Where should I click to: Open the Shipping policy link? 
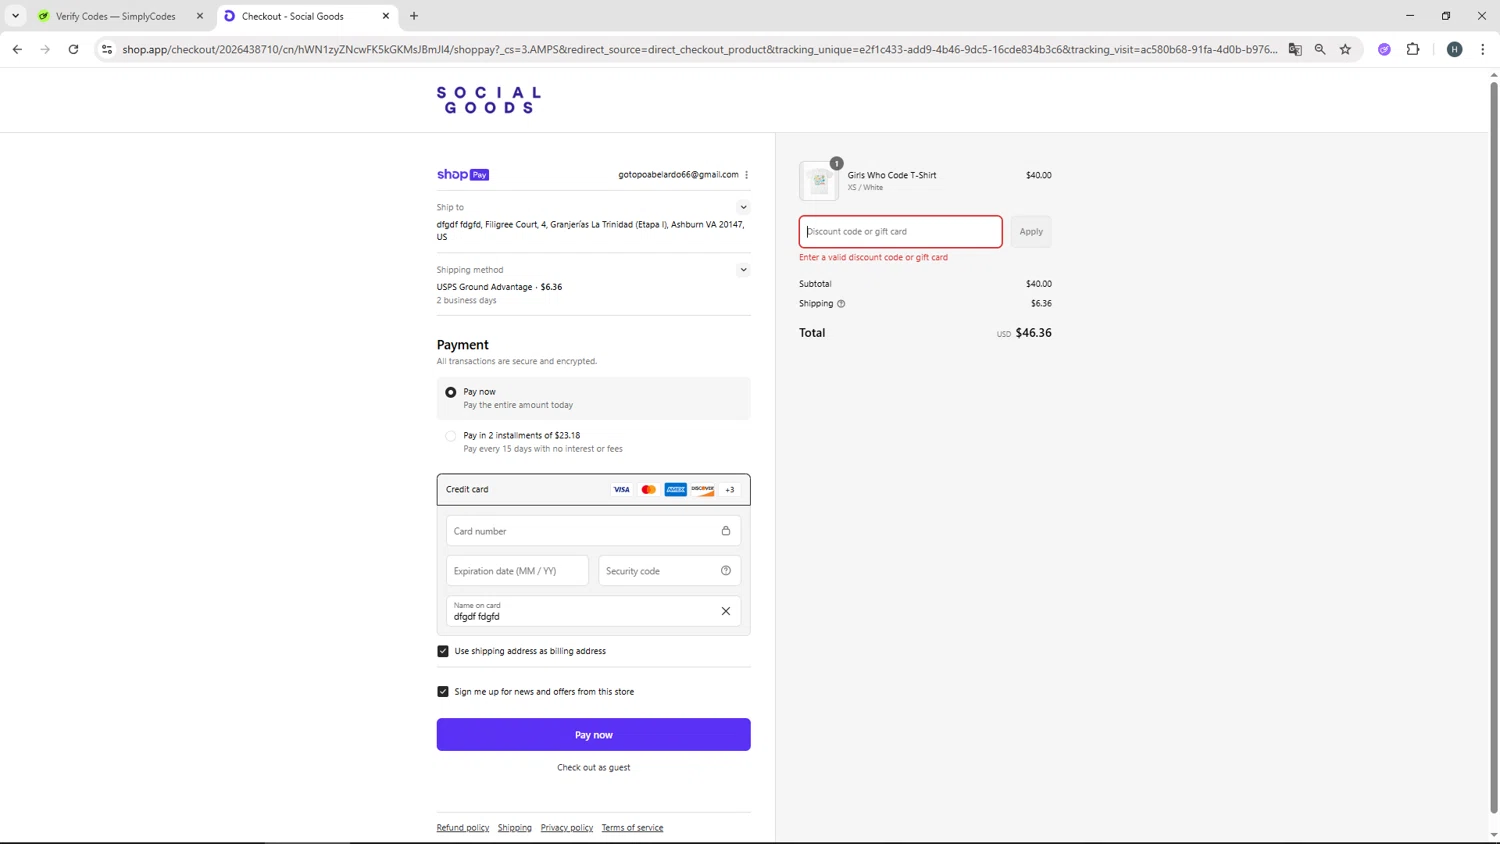[x=515, y=828]
